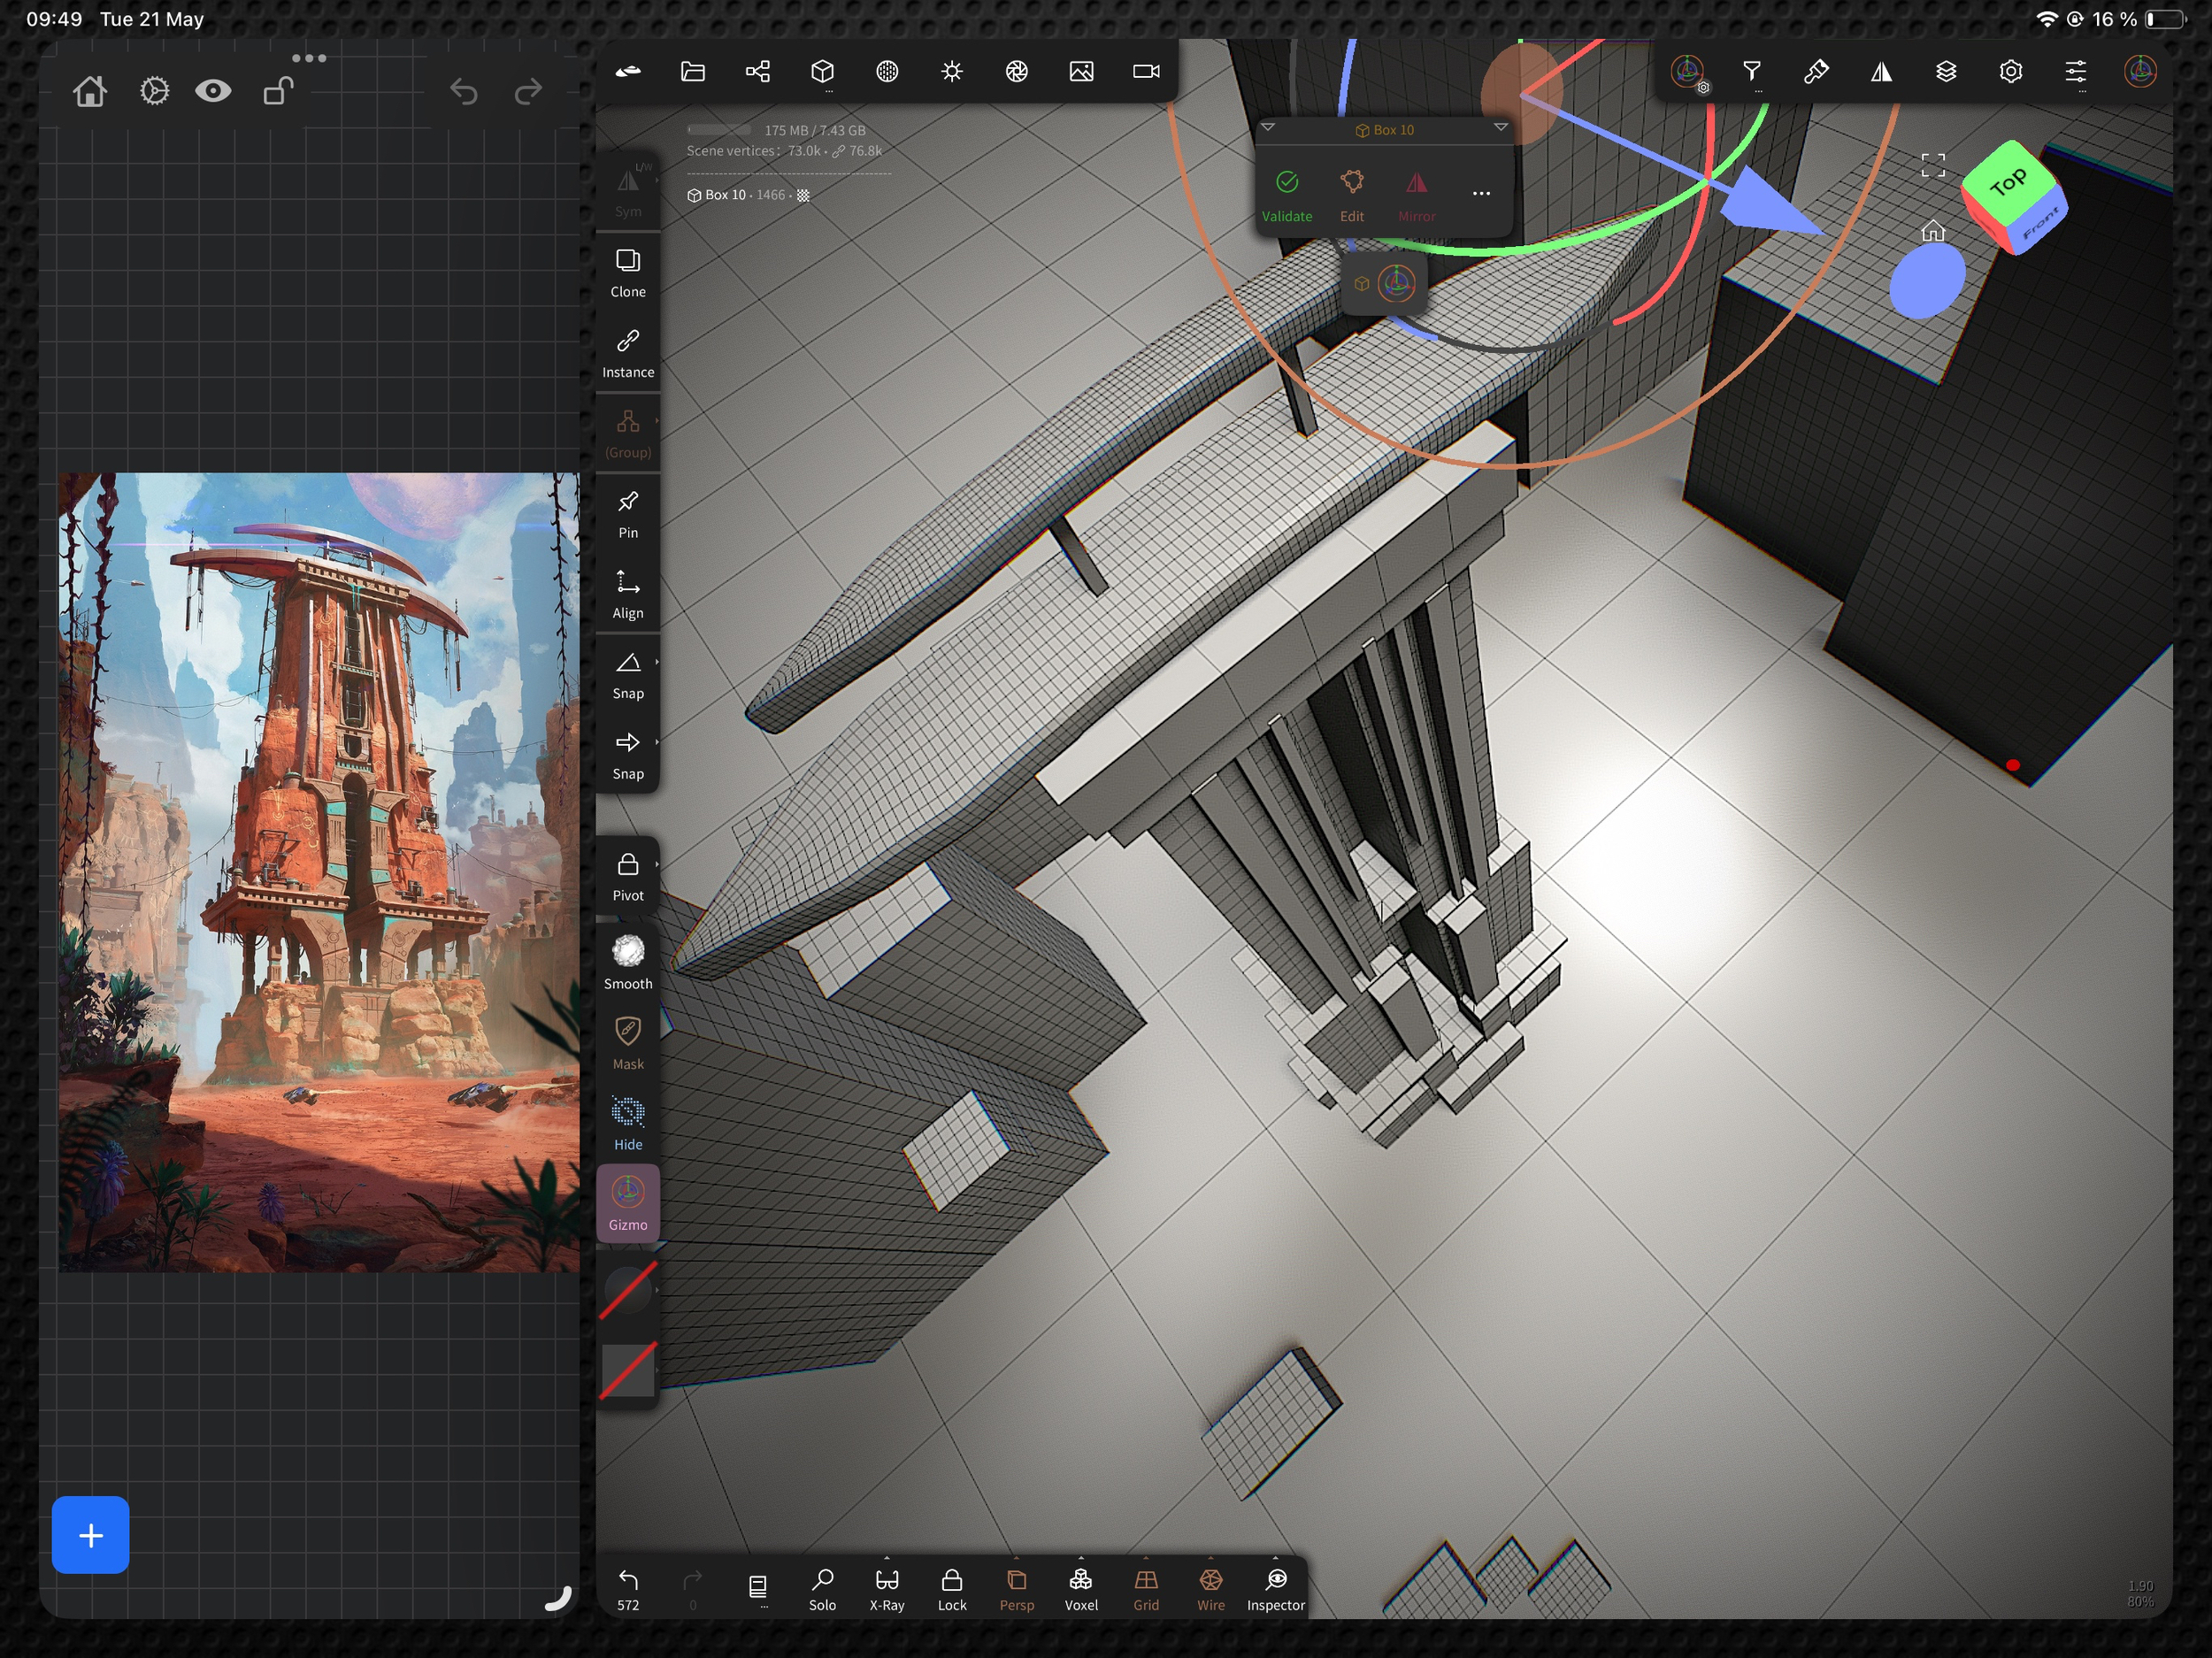The width and height of the screenshot is (2212, 1658).
Task: Choose the Smooth brush
Action: 628,962
